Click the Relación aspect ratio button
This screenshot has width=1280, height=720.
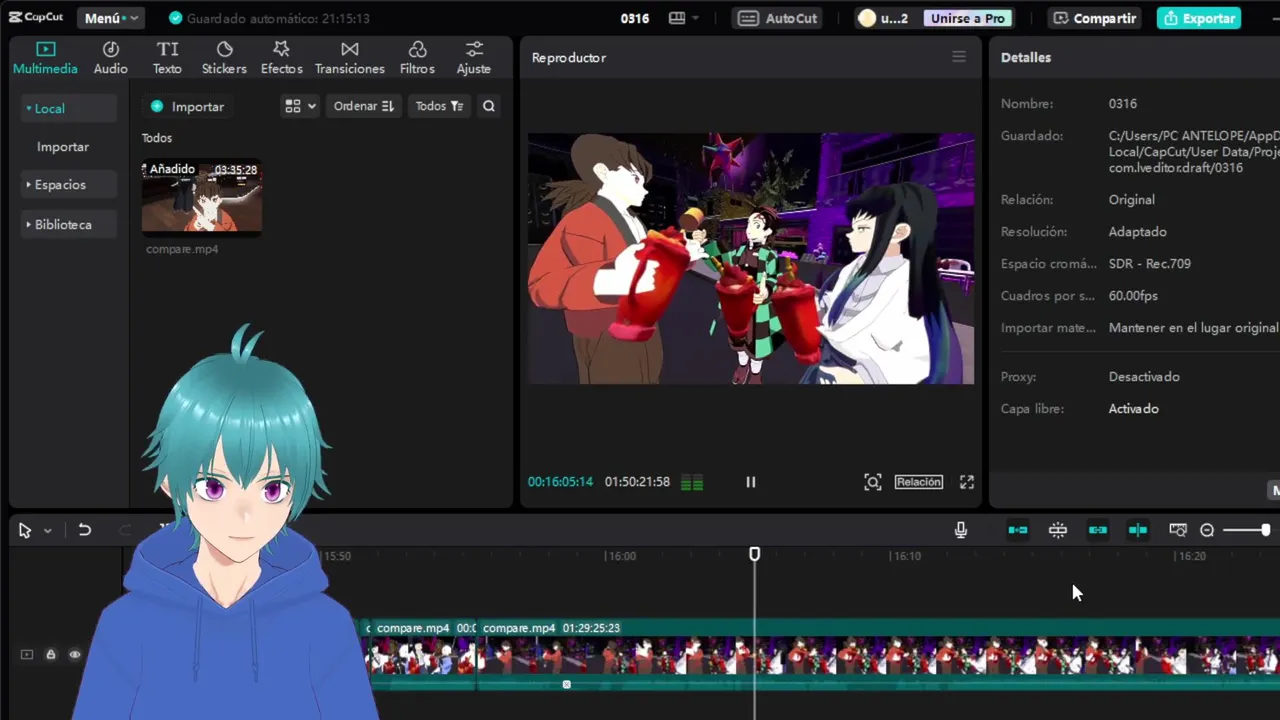tap(919, 482)
